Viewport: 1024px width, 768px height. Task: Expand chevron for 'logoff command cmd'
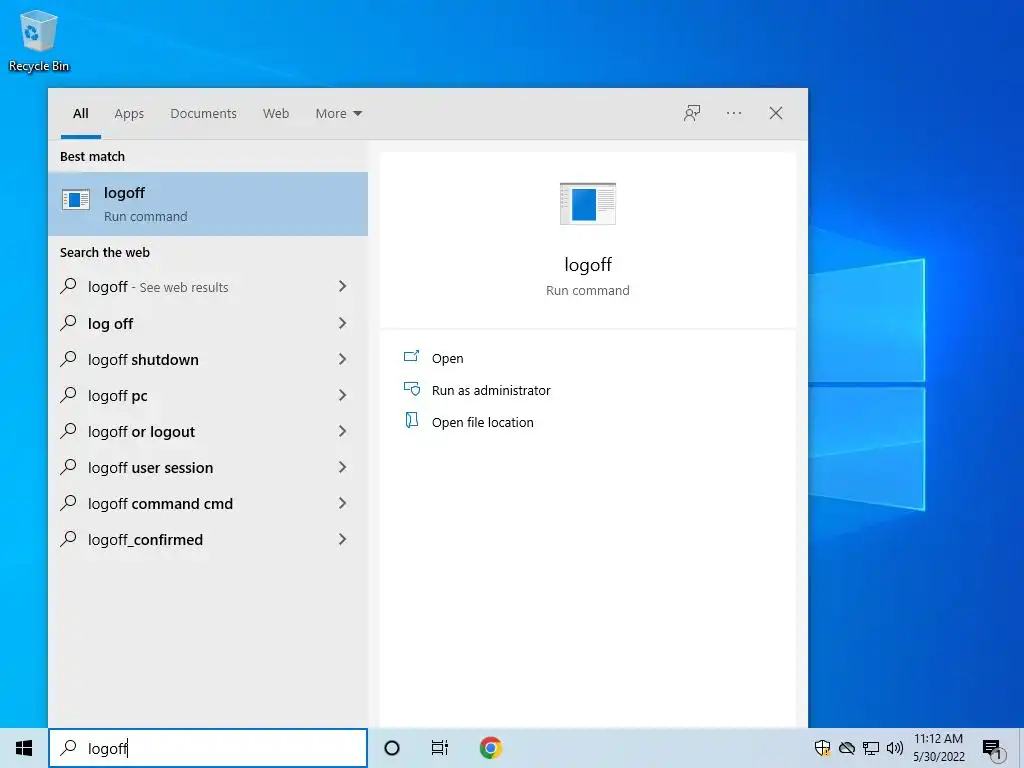(342, 503)
